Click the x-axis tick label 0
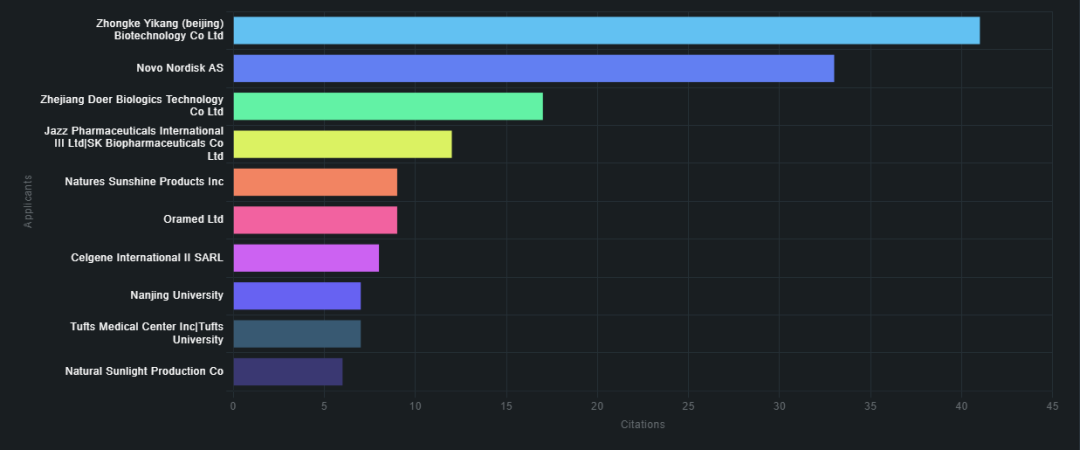Image resolution: width=1080 pixels, height=450 pixels. tap(233, 407)
